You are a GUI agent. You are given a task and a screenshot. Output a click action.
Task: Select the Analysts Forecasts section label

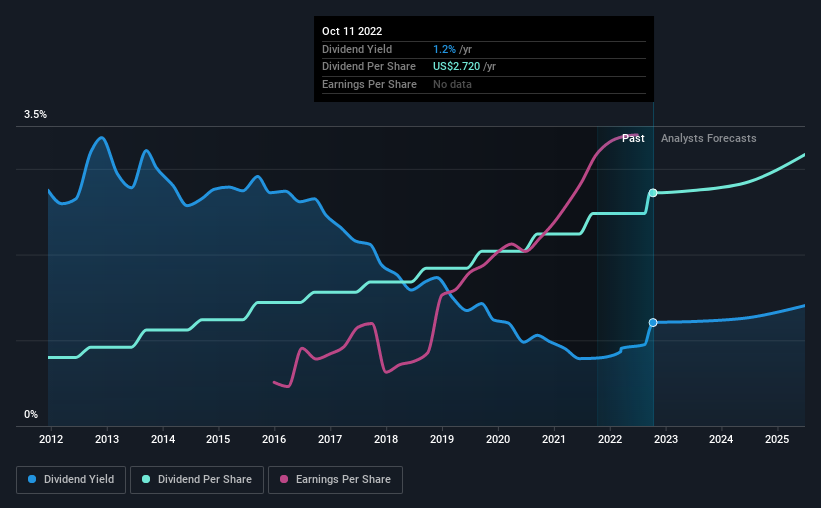point(708,138)
